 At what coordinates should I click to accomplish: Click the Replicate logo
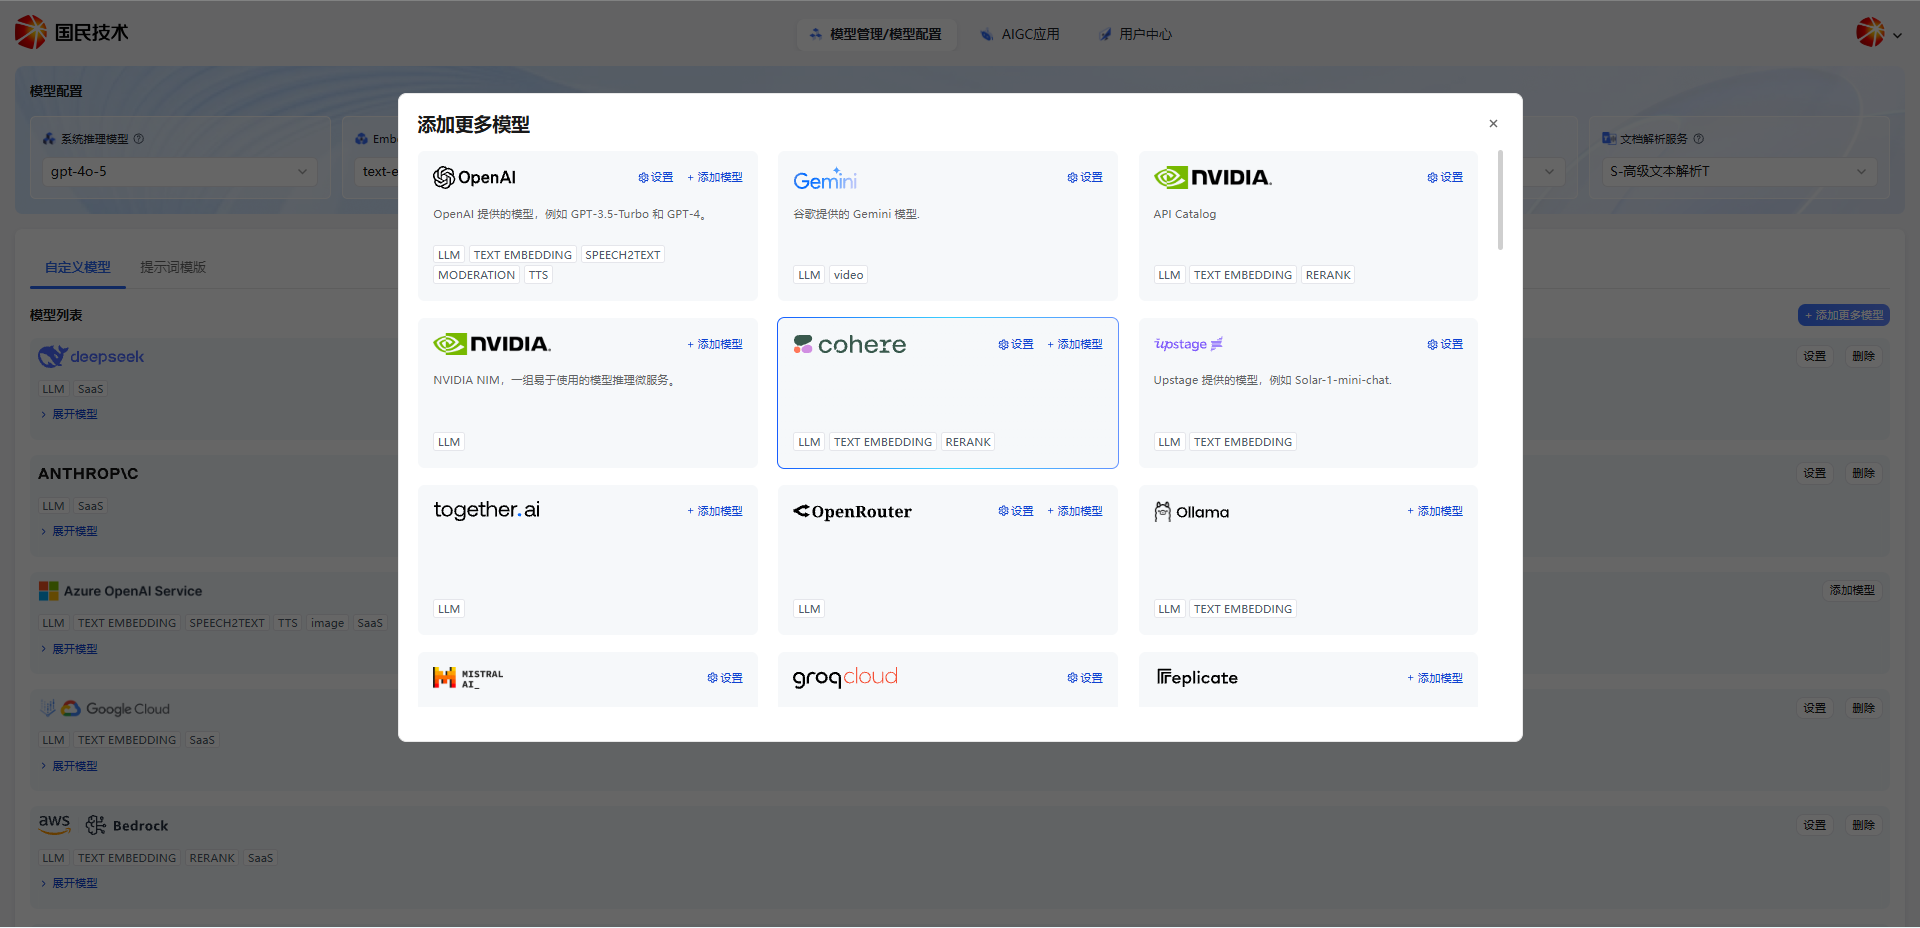coord(1197,678)
